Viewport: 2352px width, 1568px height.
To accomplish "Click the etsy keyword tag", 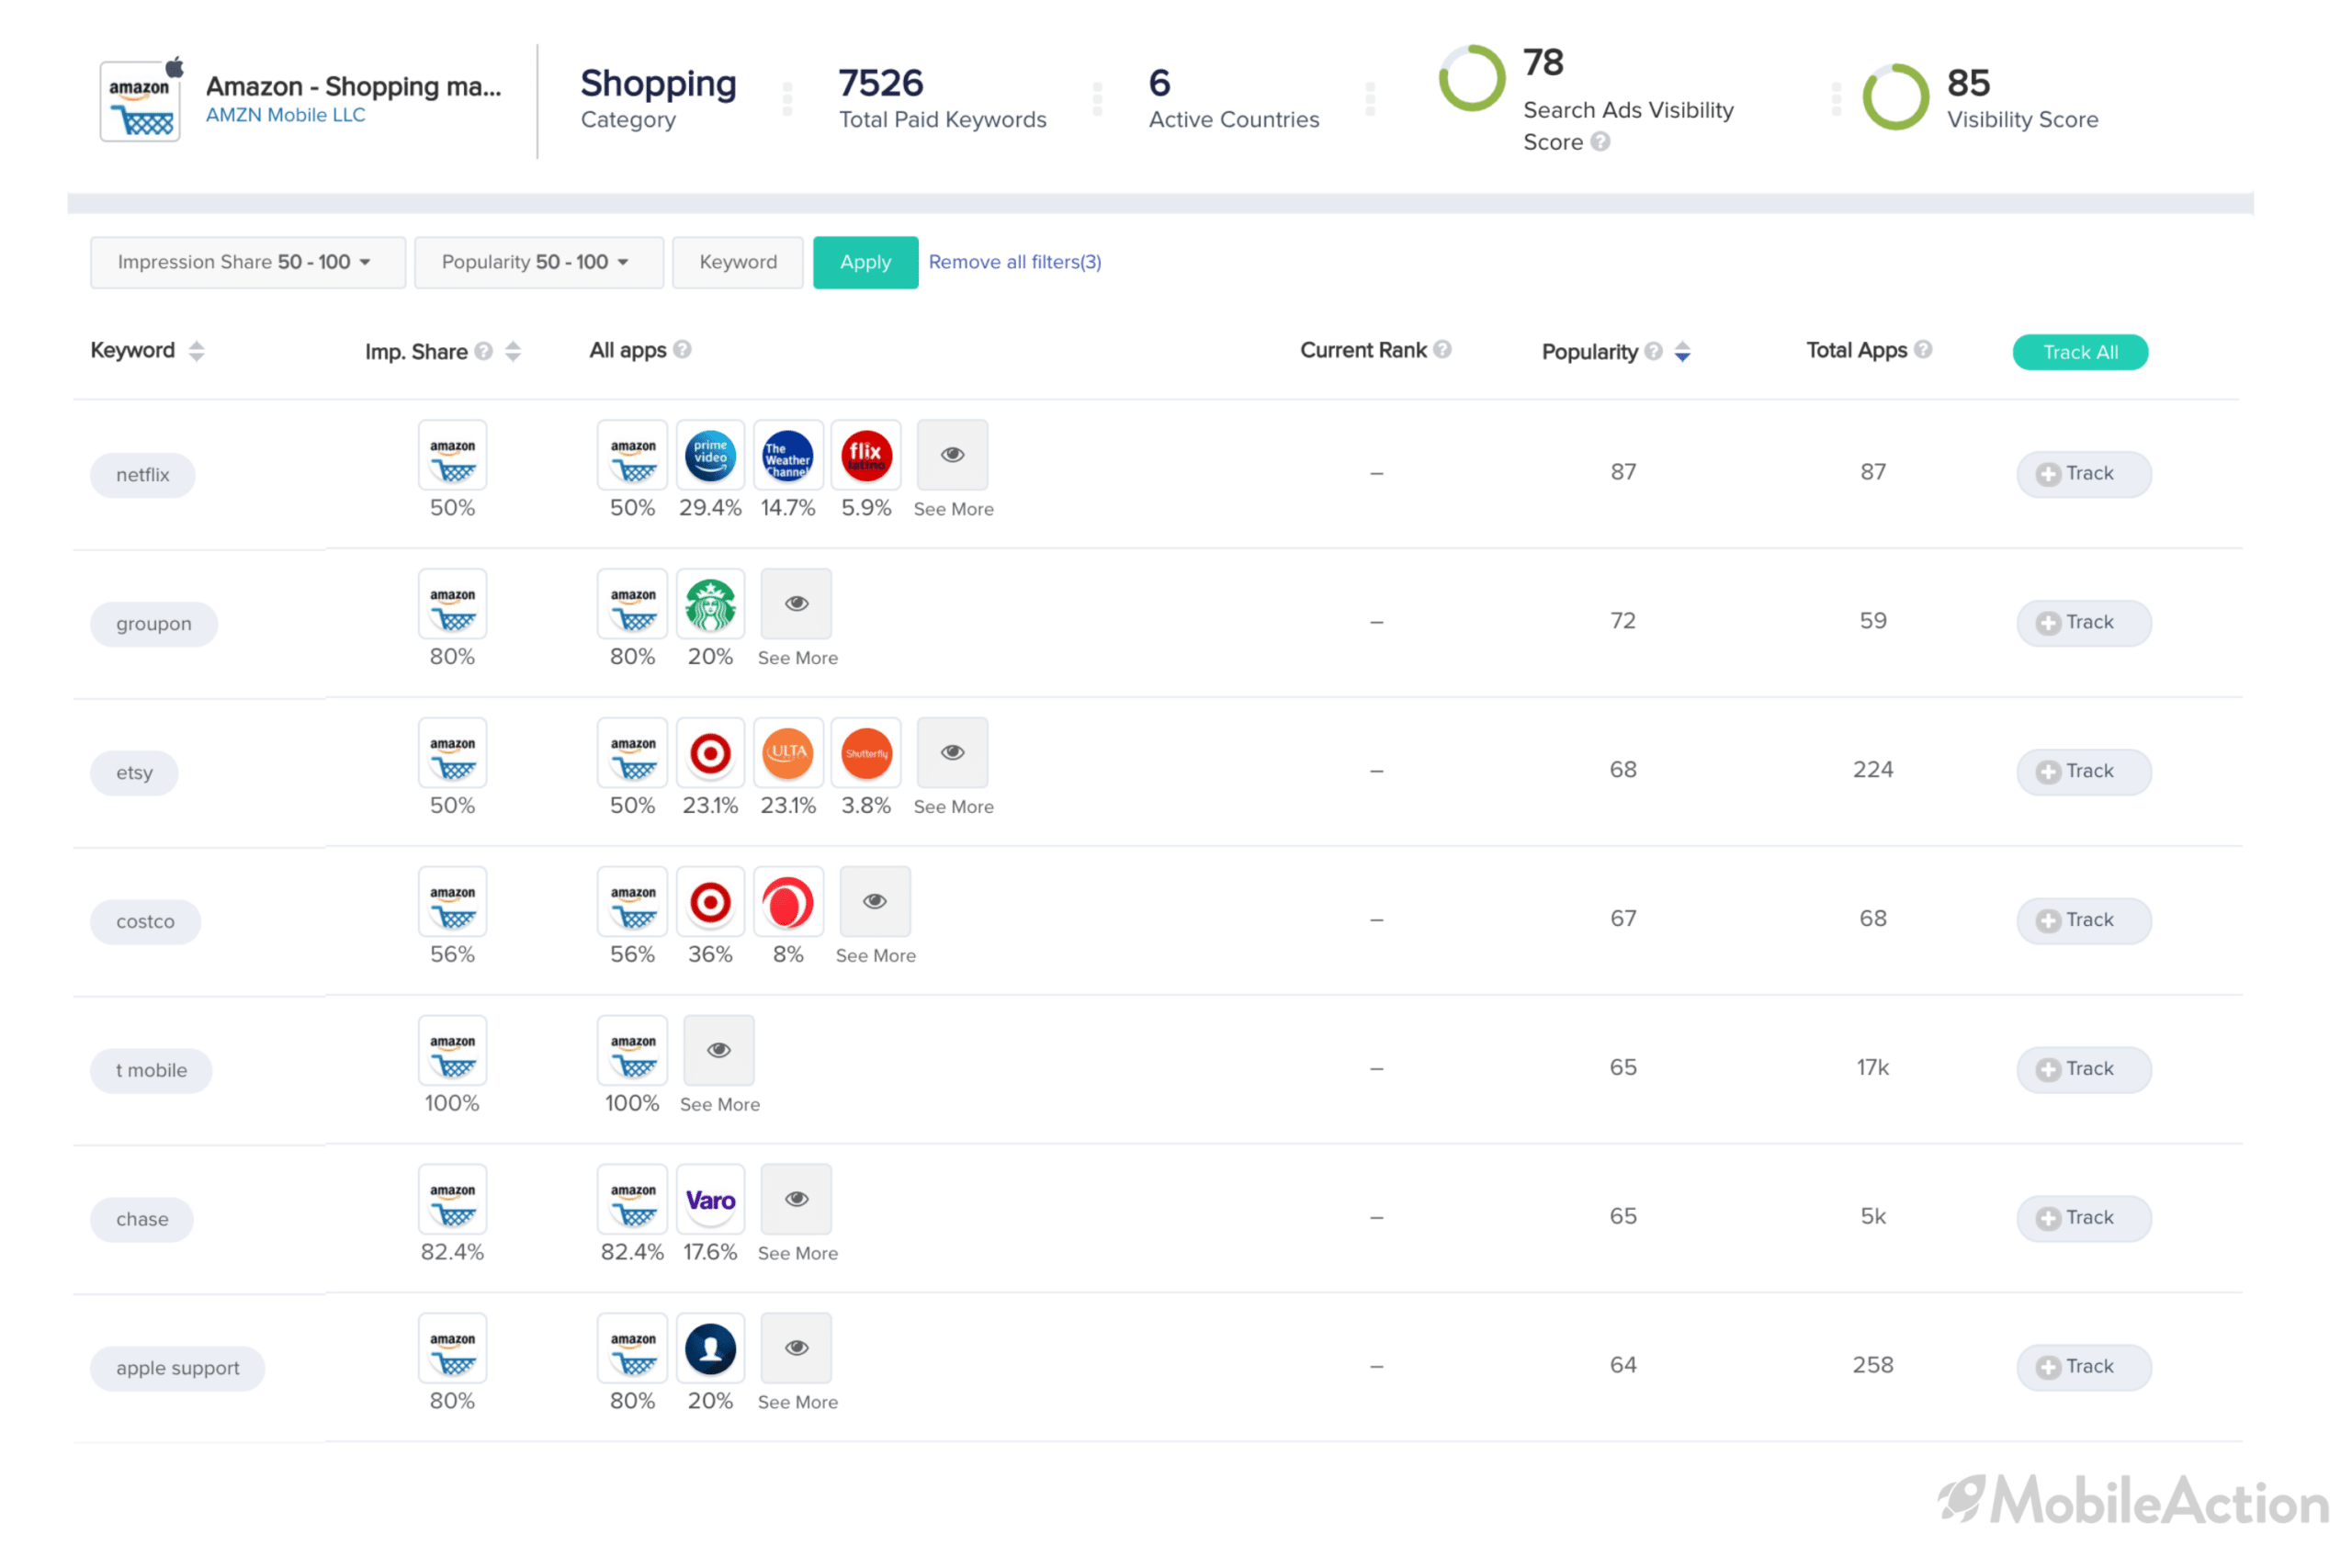I will [134, 773].
